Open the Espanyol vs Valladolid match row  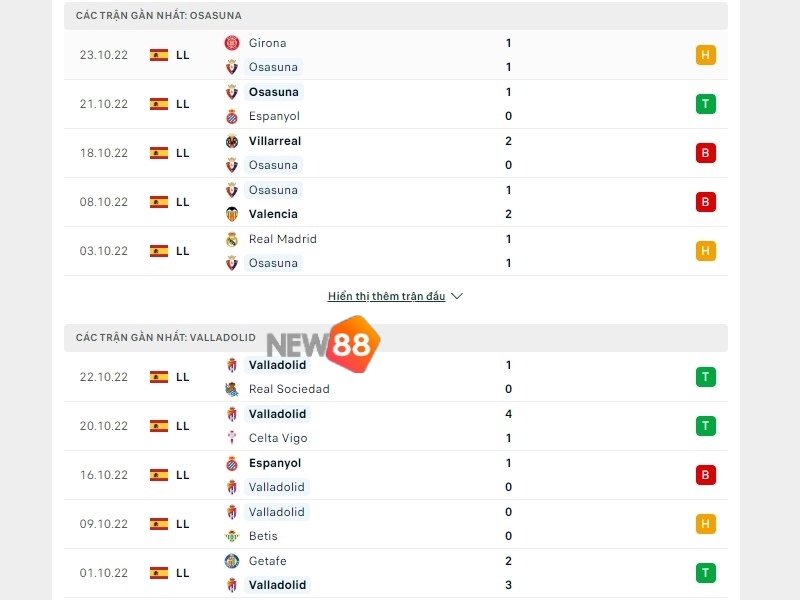(400, 474)
